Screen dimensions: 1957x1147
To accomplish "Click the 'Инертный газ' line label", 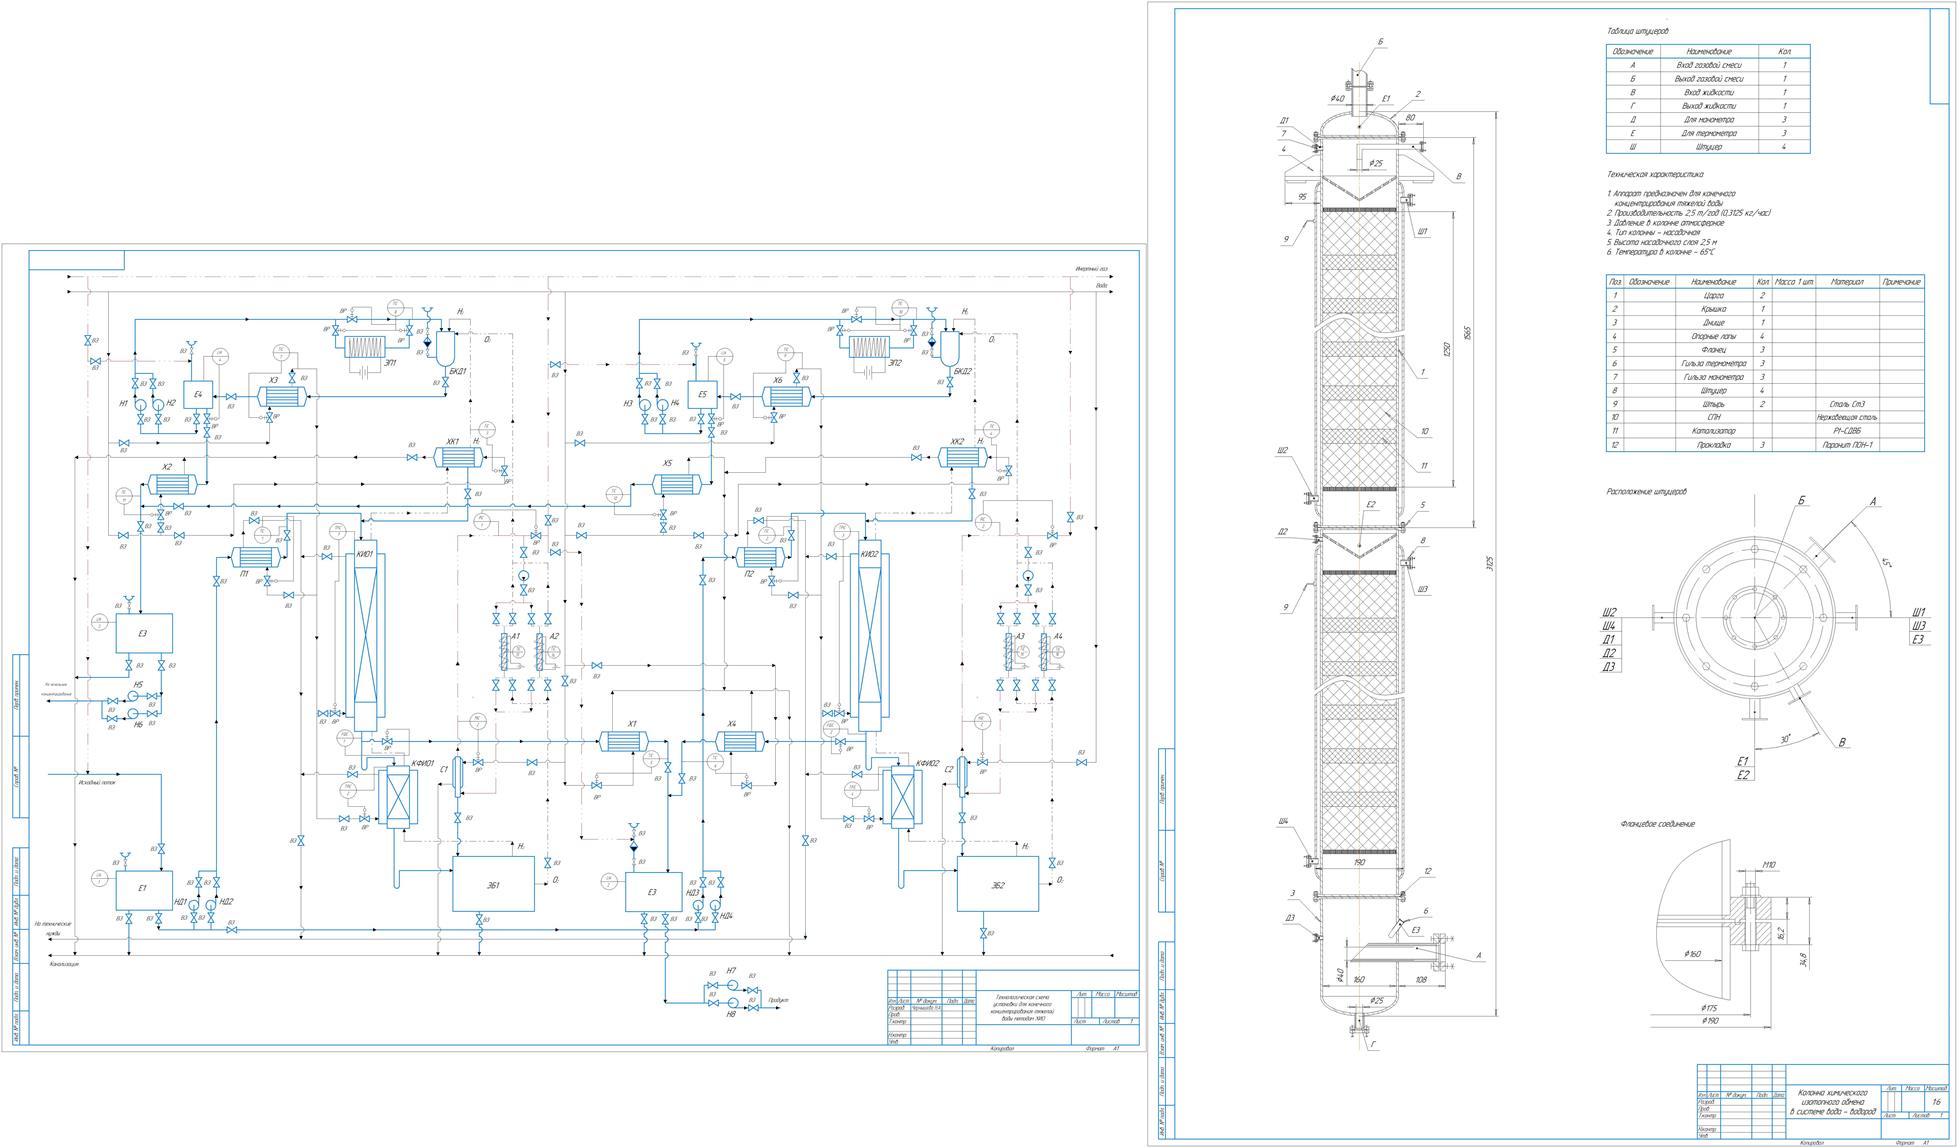I will tap(1091, 269).
